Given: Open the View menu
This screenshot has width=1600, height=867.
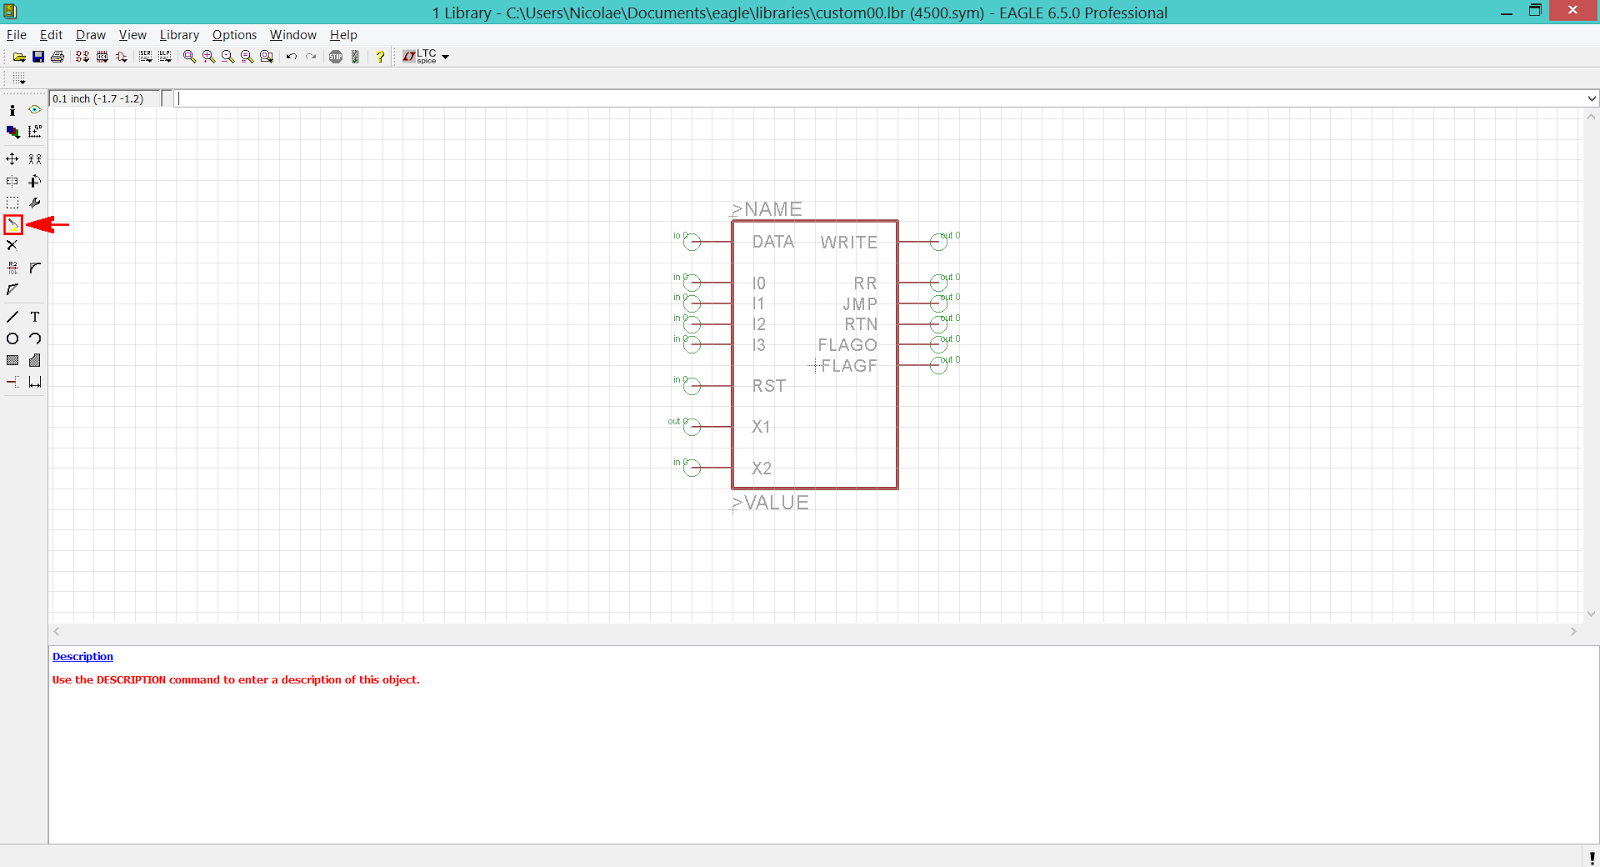Looking at the screenshot, I should pyautogui.click(x=132, y=35).
